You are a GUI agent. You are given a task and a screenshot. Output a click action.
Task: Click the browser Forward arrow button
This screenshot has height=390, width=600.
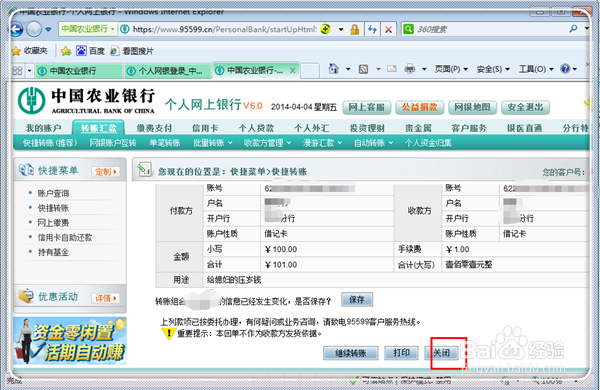[x=34, y=29]
